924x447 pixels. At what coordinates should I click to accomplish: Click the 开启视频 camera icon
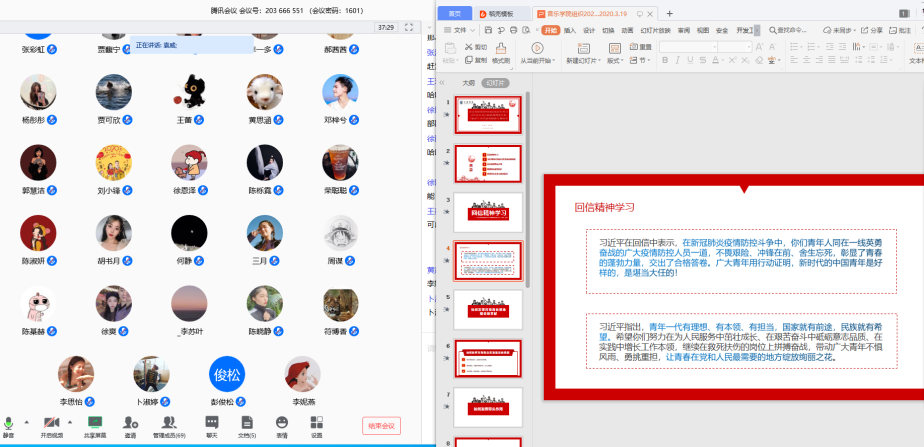(51, 424)
